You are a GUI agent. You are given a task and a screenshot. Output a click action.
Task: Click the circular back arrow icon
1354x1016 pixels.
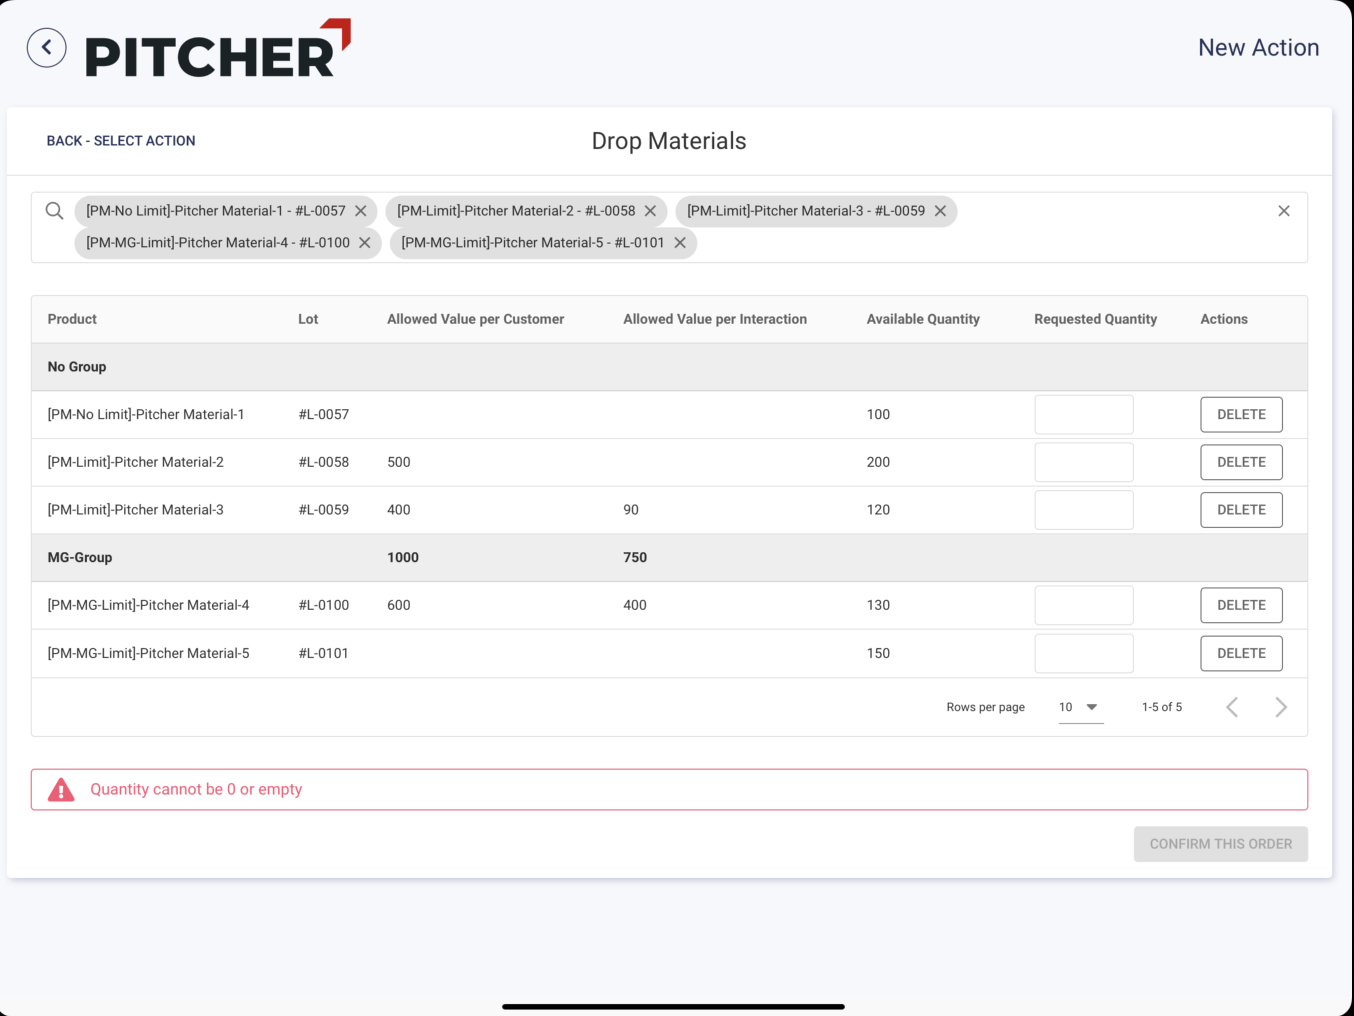[47, 48]
